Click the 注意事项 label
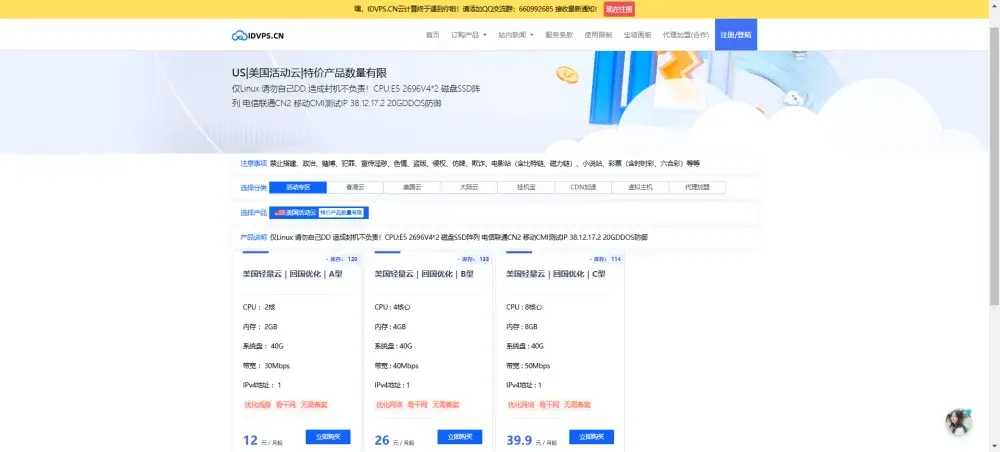The width and height of the screenshot is (1000, 452). click(x=253, y=163)
